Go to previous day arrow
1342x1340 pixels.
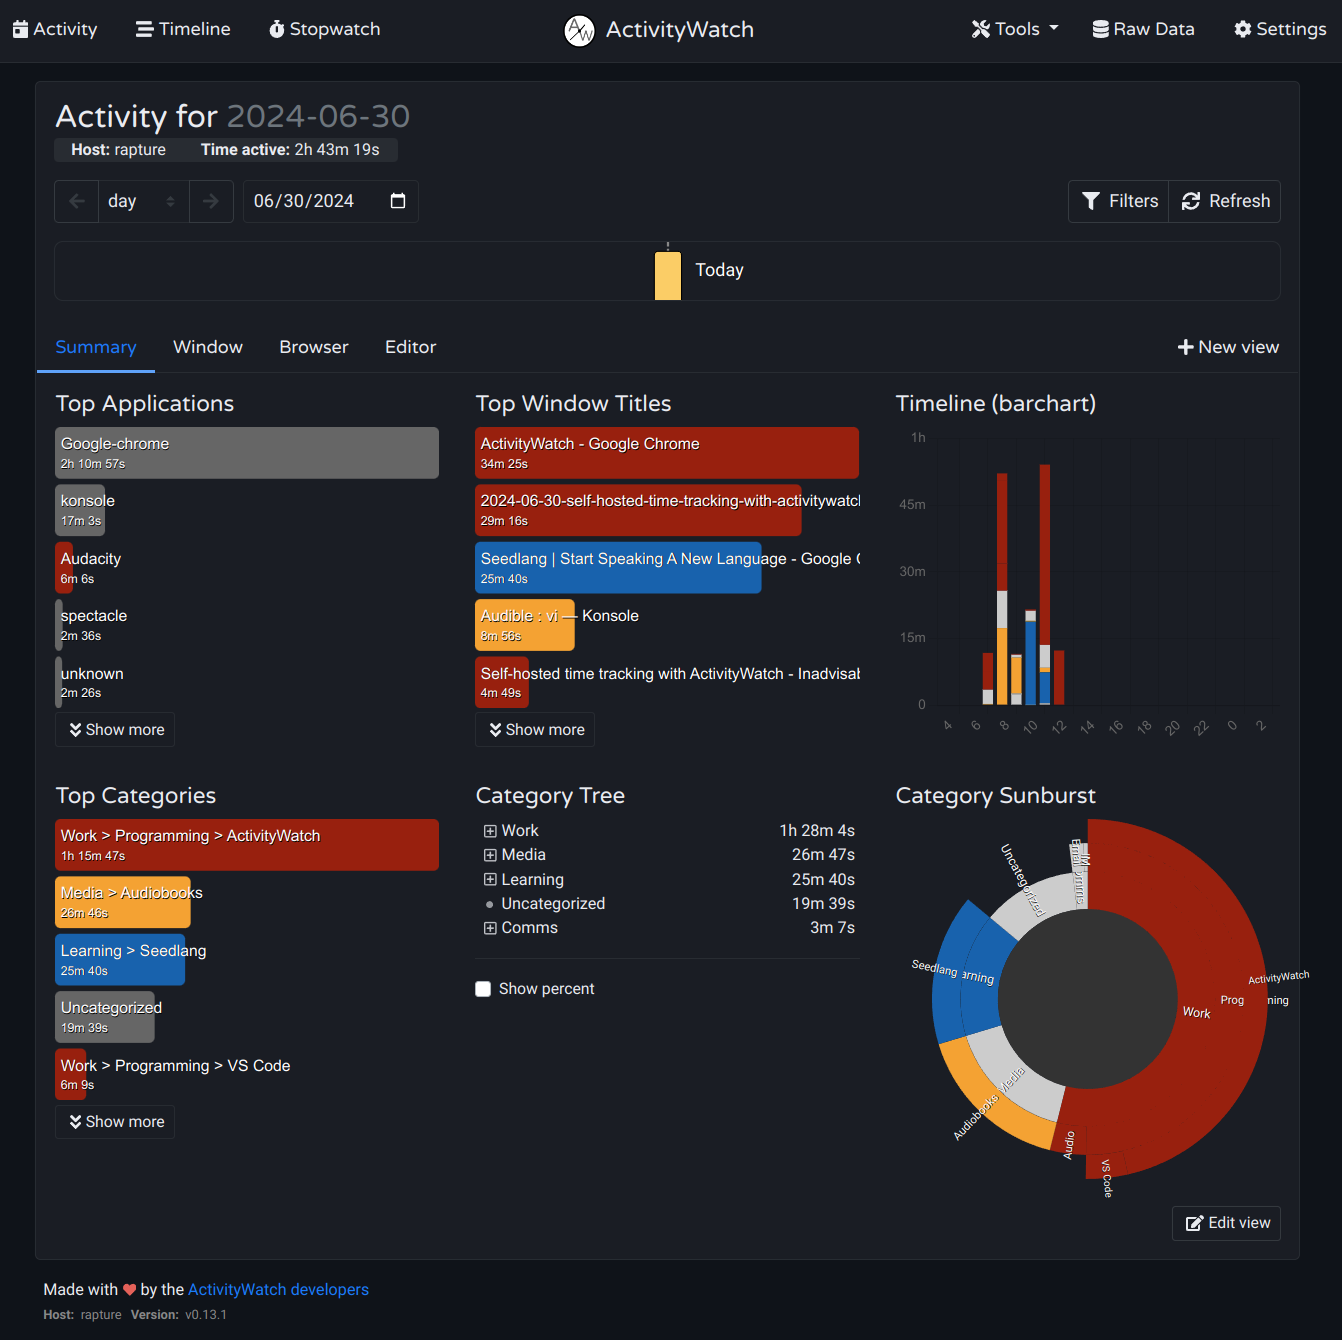(x=77, y=201)
